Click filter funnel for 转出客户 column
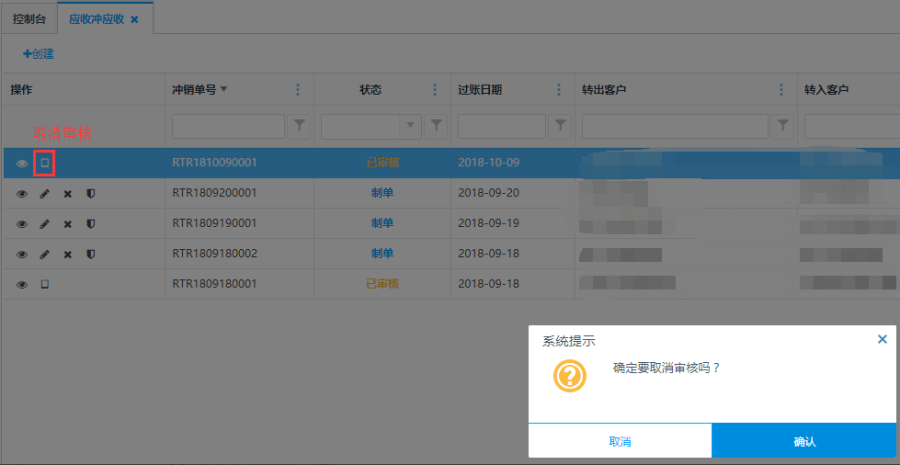 [784, 126]
